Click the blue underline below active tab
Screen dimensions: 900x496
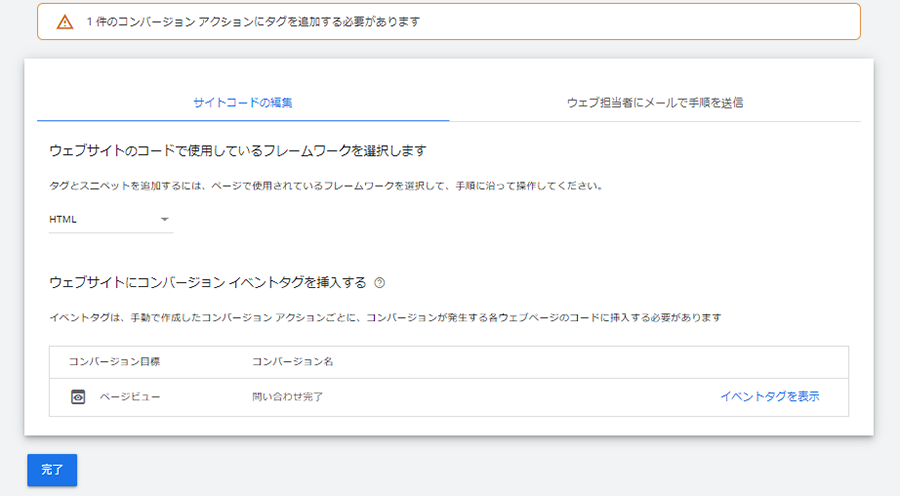coord(243,121)
